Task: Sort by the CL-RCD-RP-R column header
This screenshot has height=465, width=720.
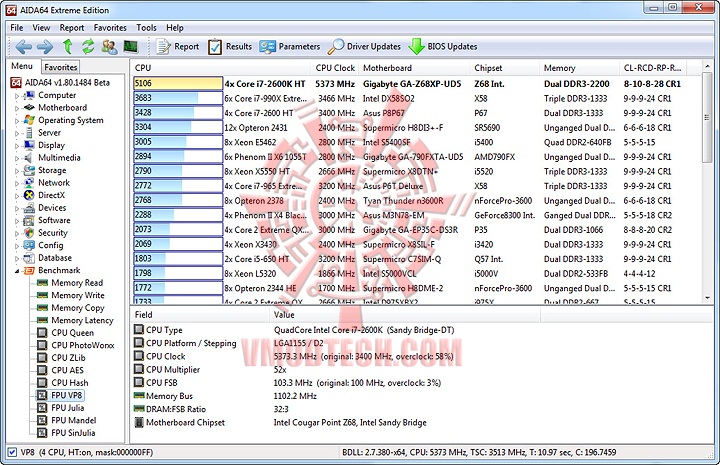Action: [x=652, y=67]
